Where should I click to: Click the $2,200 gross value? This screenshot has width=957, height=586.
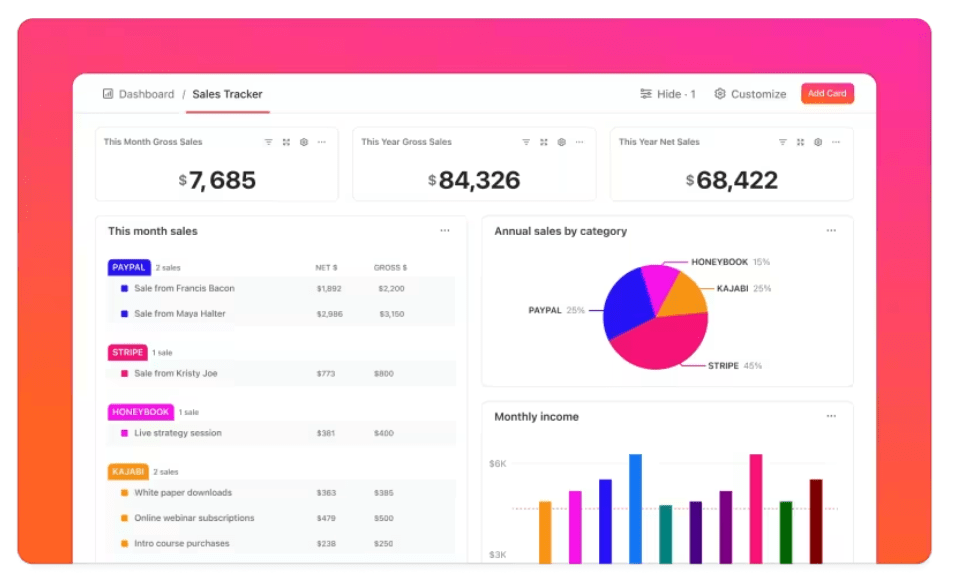click(x=391, y=289)
